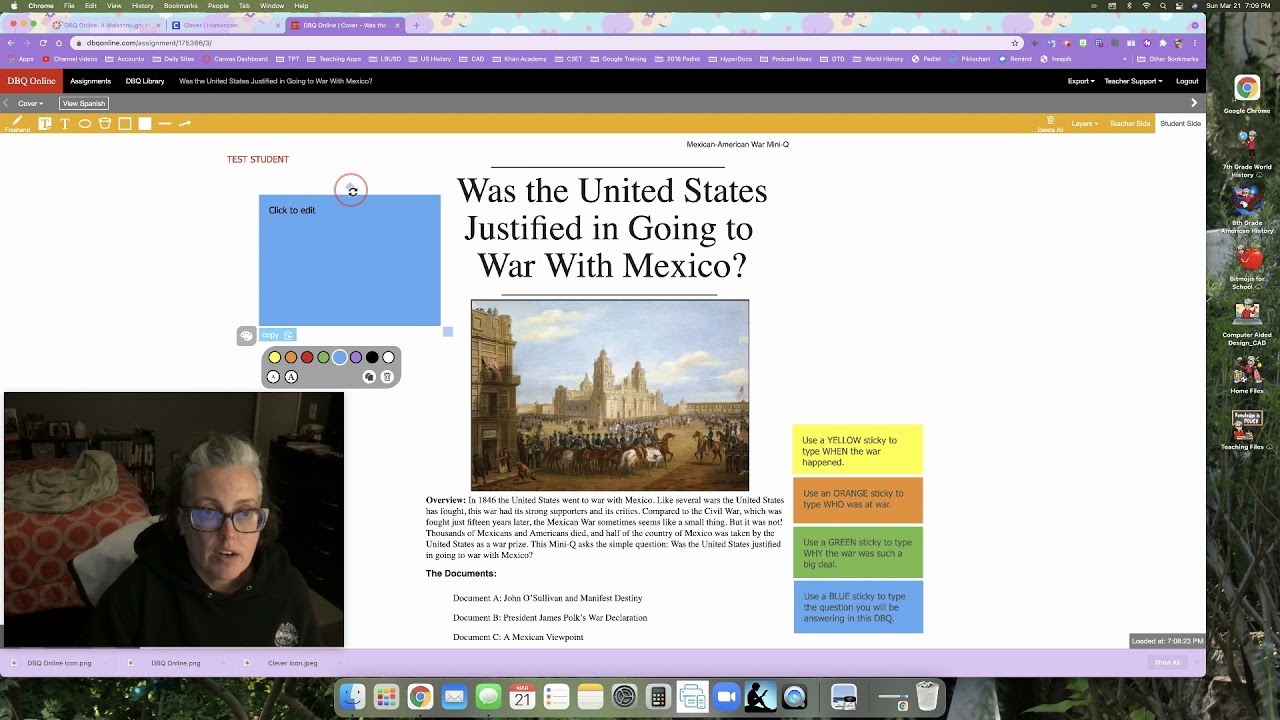The width and height of the screenshot is (1280, 720).
Task: Open a new browser tab
Action: 416,25
